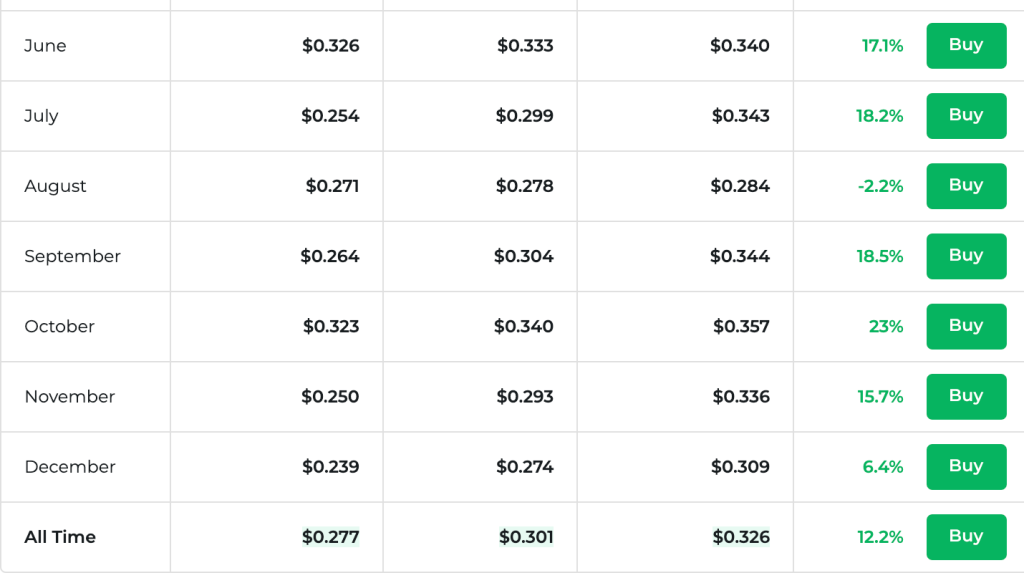The image size is (1024, 573).
Task: Click the Buy button for November
Action: tap(966, 397)
